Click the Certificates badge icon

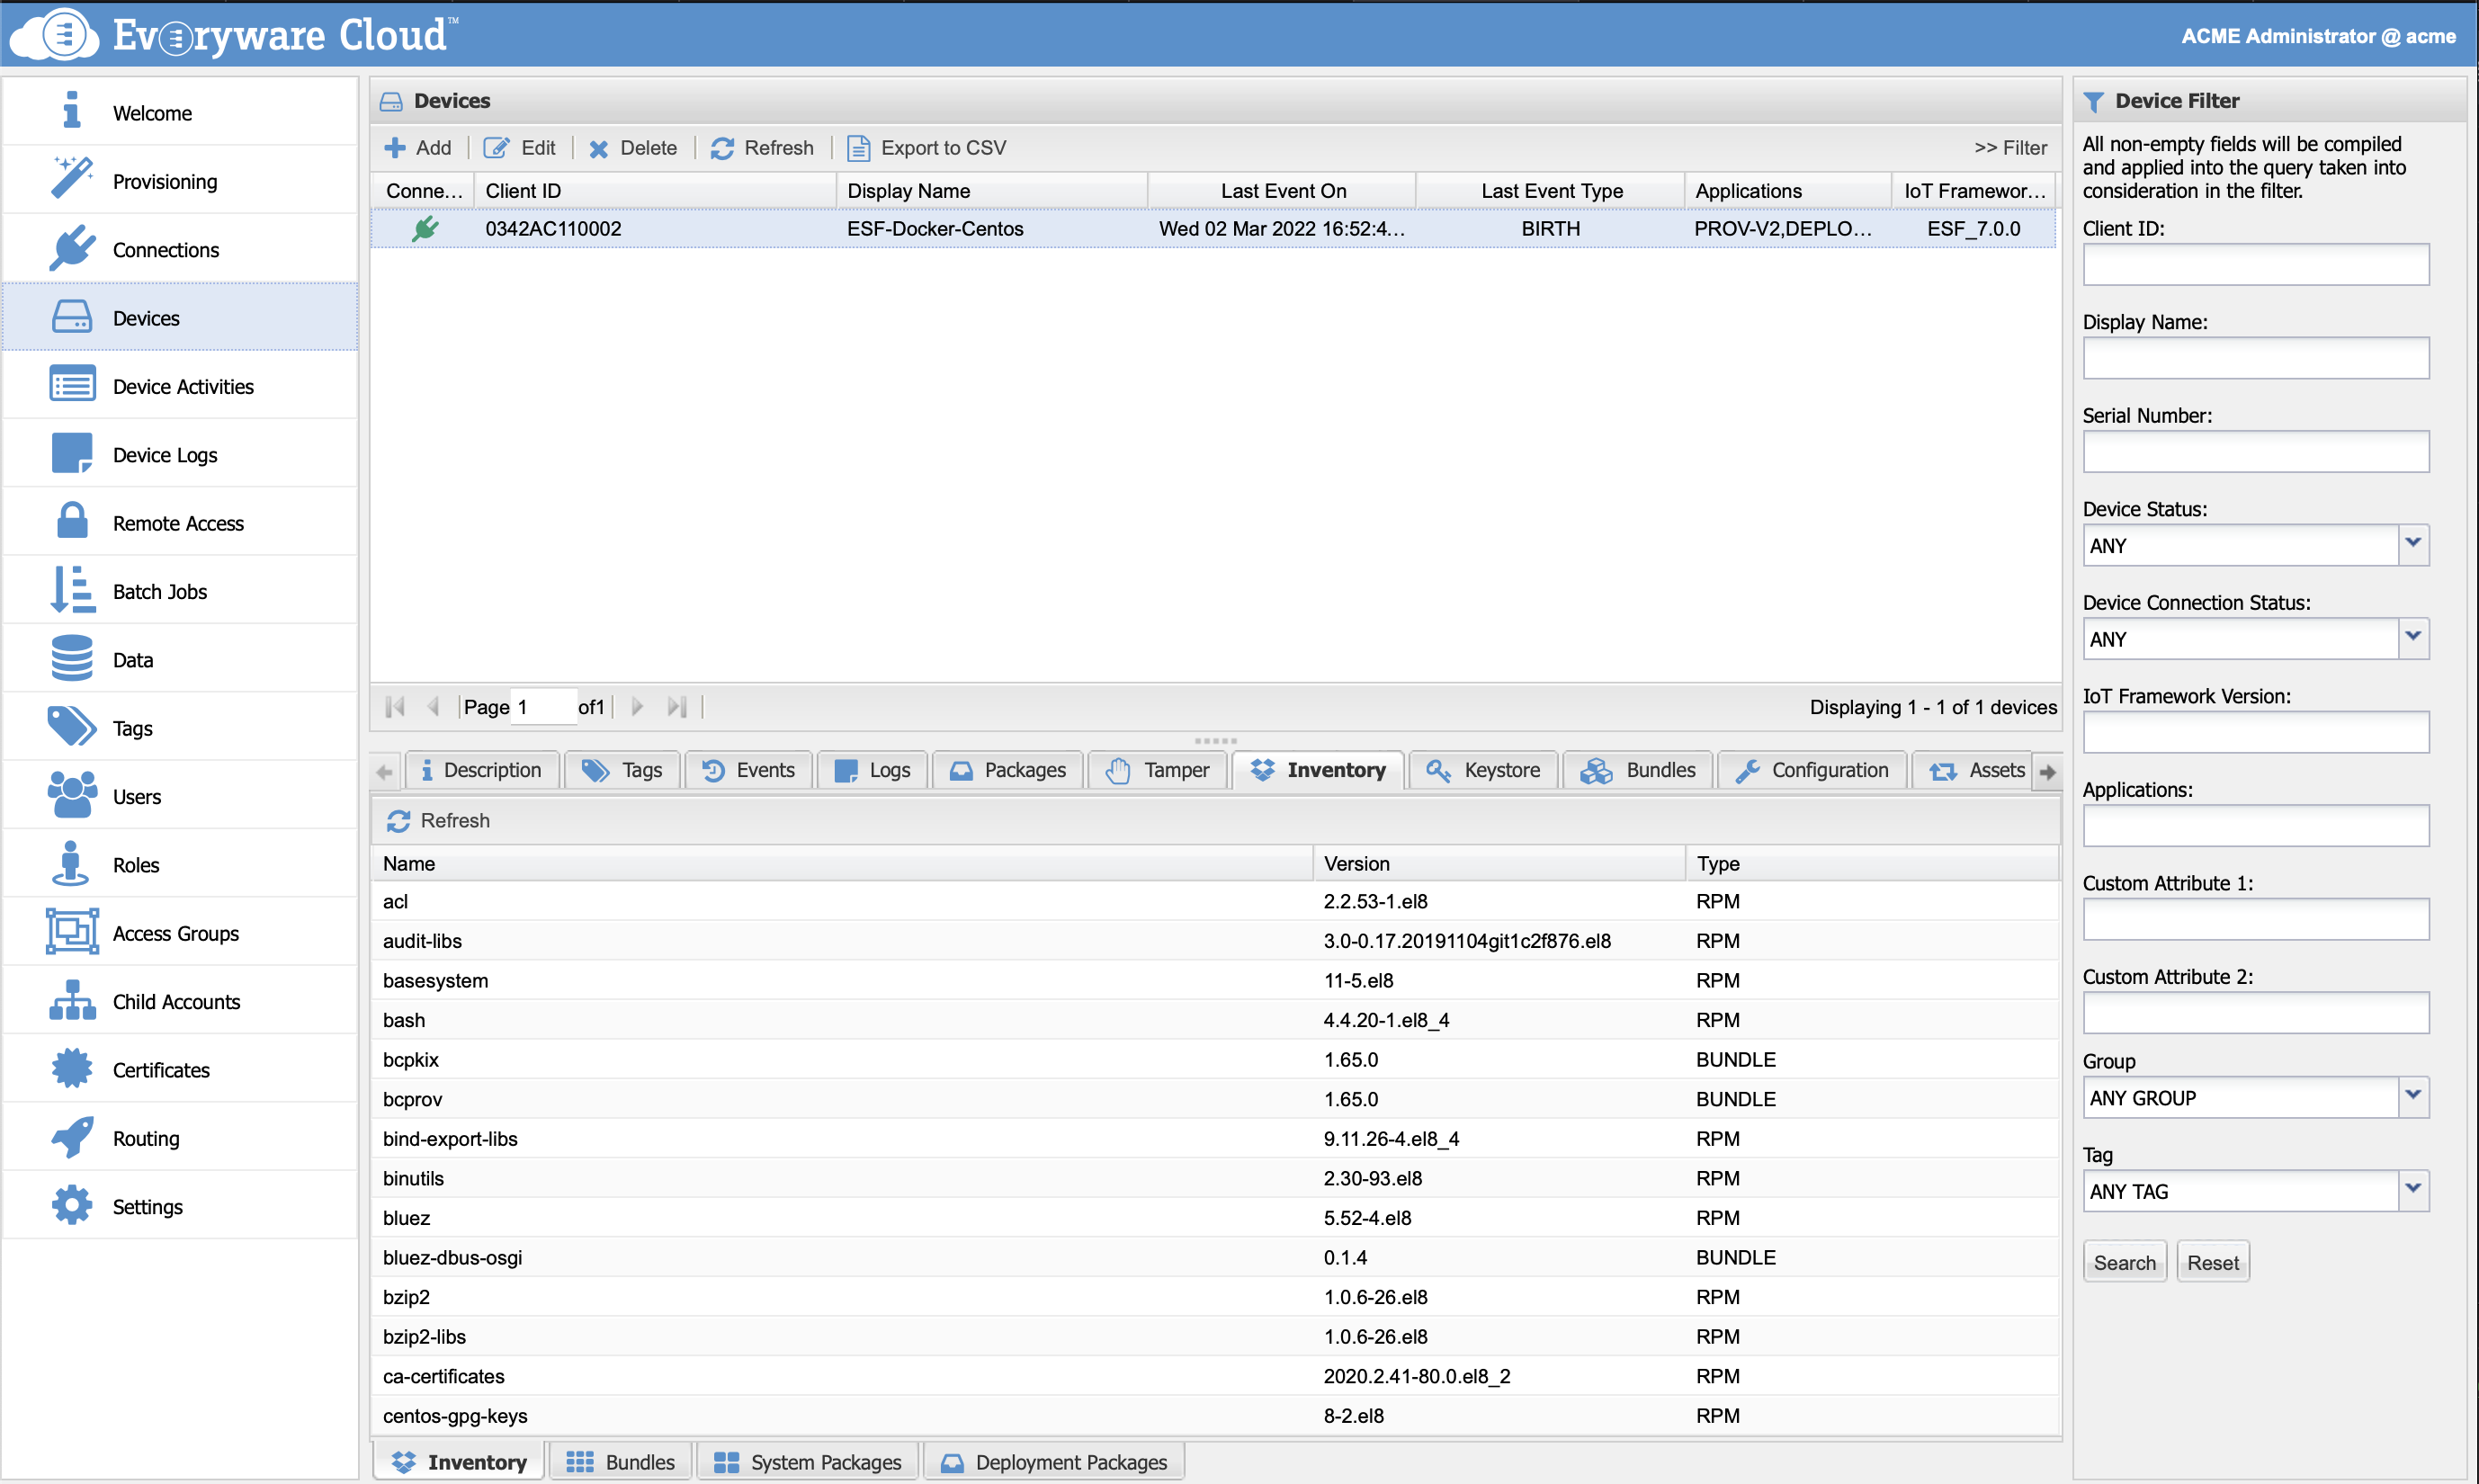pos(71,1068)
